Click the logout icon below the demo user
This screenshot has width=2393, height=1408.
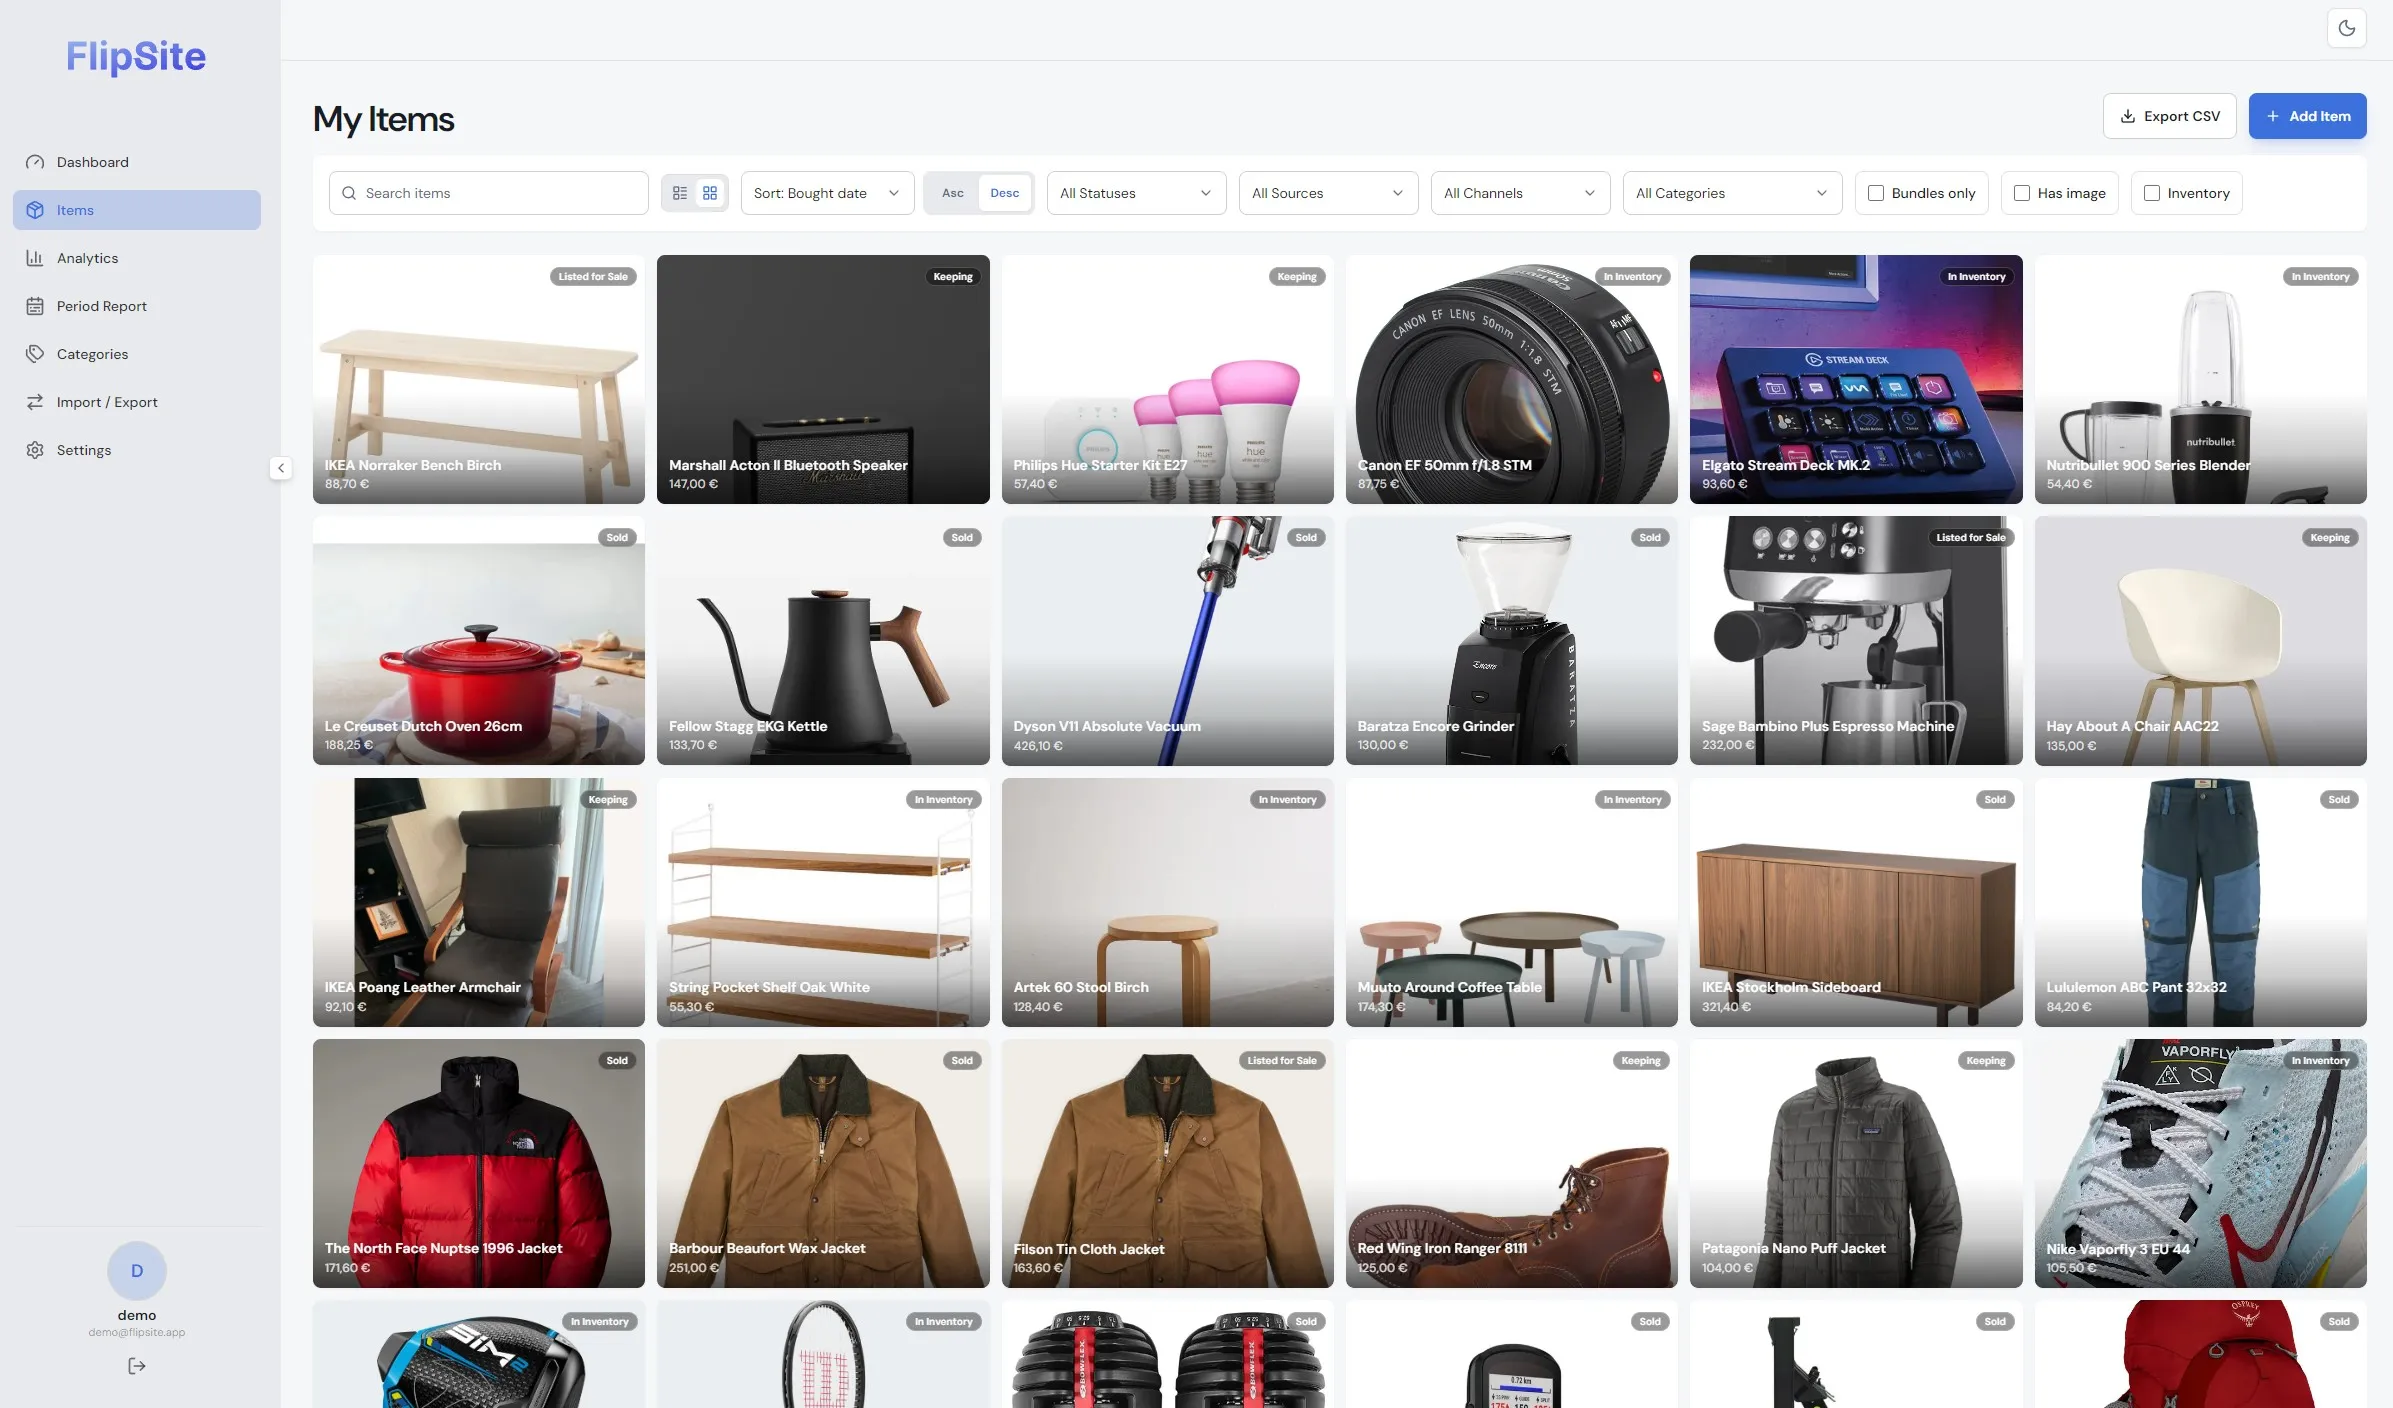[137, 1366]
